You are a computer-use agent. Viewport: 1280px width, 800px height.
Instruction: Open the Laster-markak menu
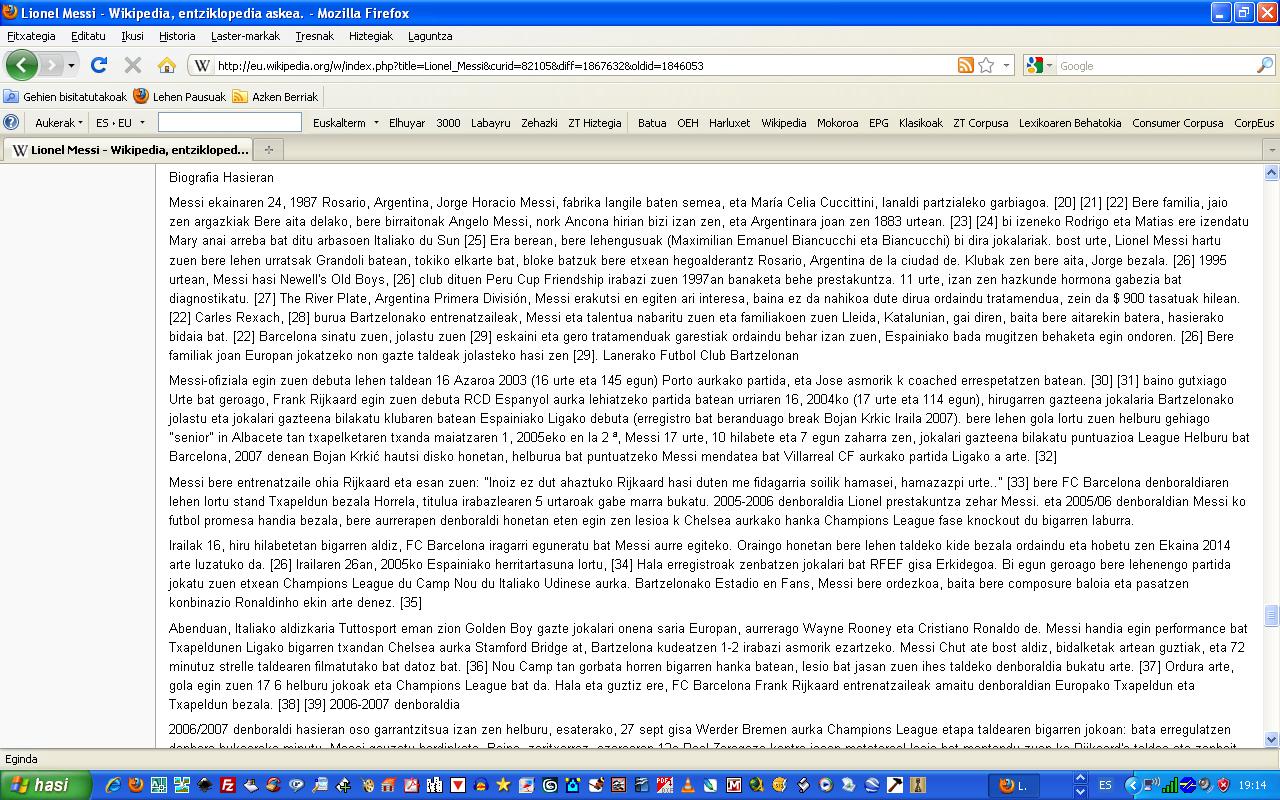[x=245, y=36]
